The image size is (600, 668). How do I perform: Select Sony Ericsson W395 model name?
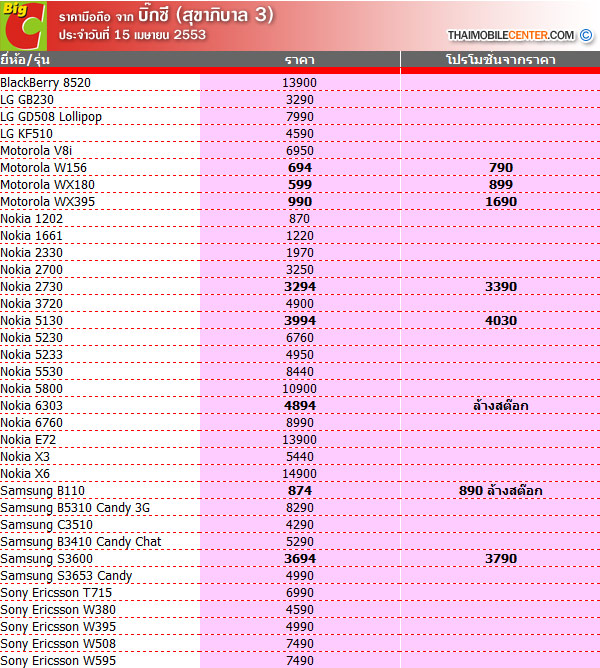(x=58, y=628)
